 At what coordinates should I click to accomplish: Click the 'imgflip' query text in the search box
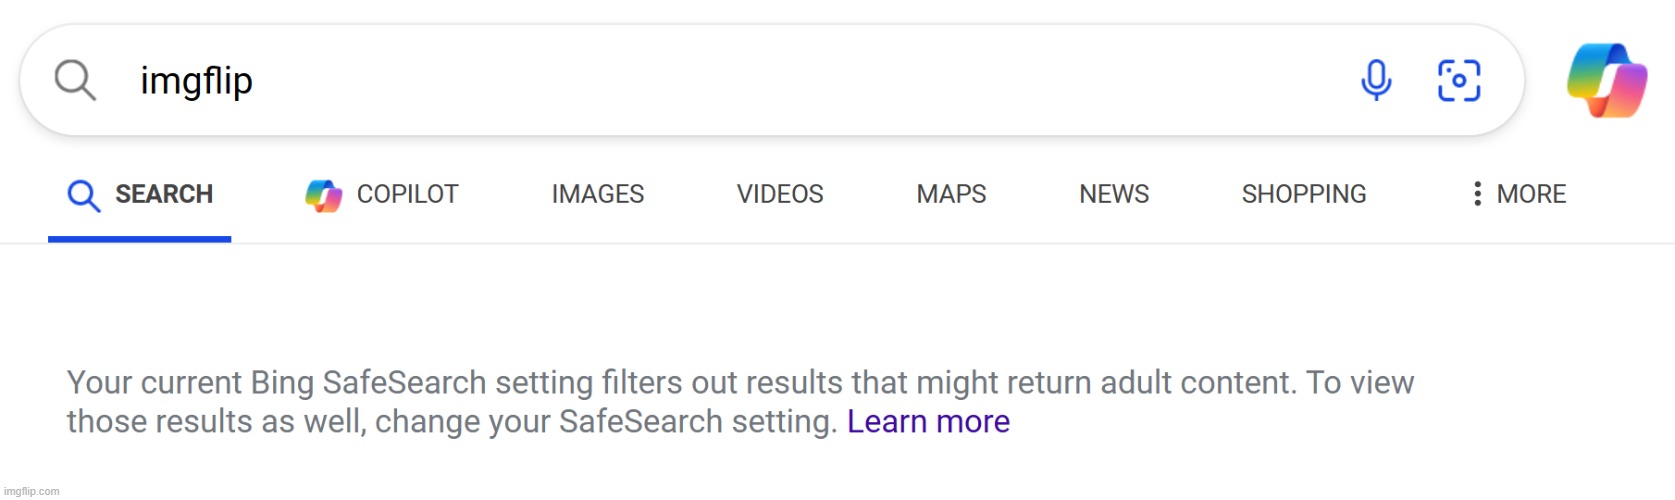pos(196,80)
